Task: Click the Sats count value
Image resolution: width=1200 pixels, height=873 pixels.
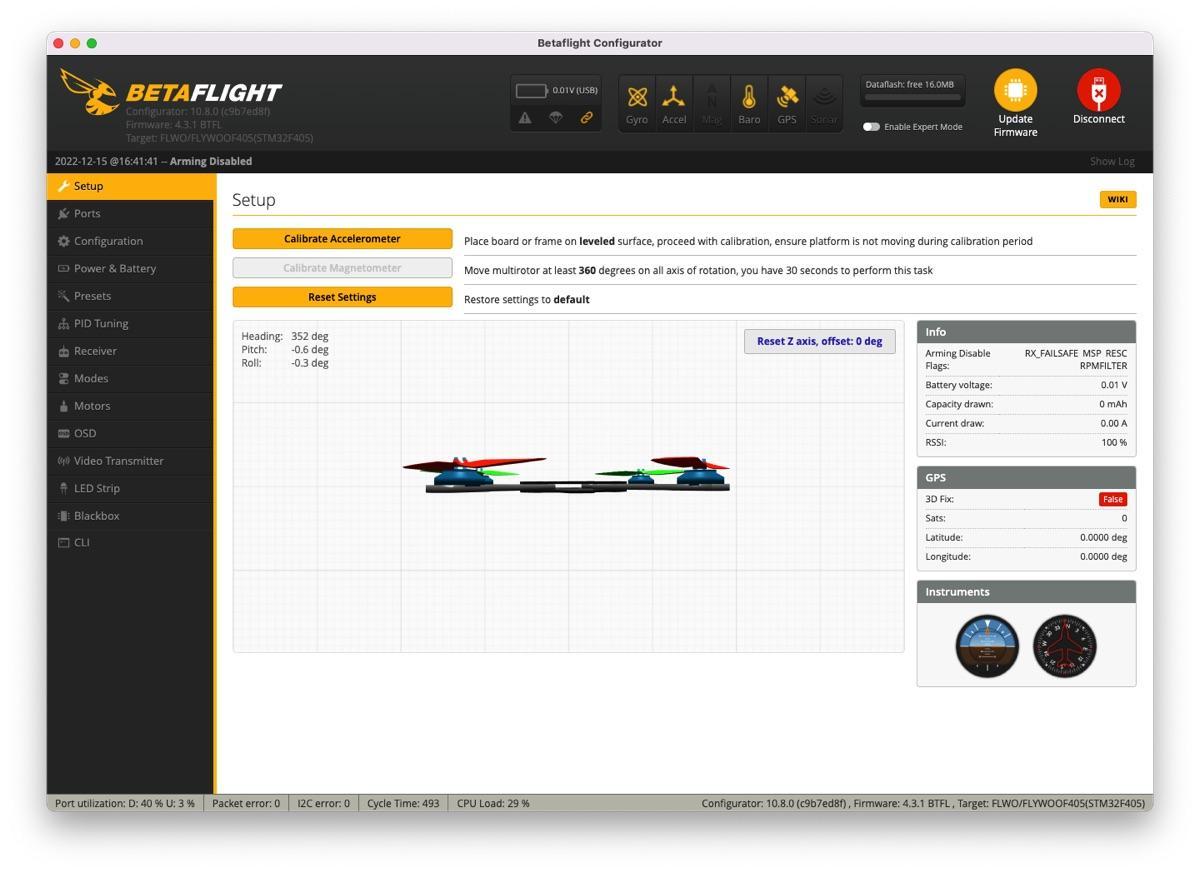Action: (x=1124, y=518)
